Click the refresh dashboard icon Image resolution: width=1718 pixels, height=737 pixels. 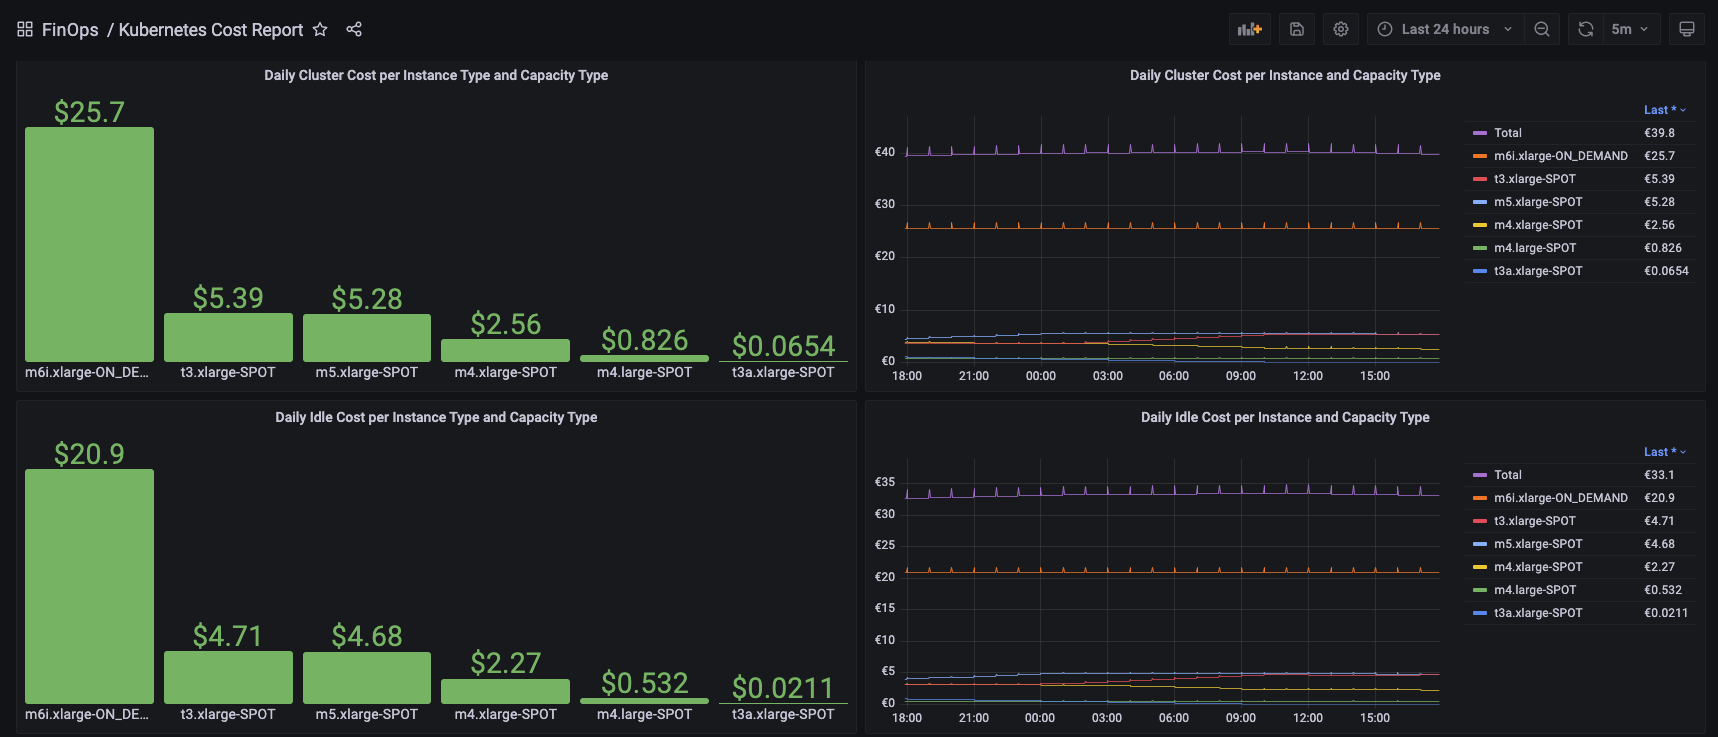pyautogui.click(x=1585, y=30)
